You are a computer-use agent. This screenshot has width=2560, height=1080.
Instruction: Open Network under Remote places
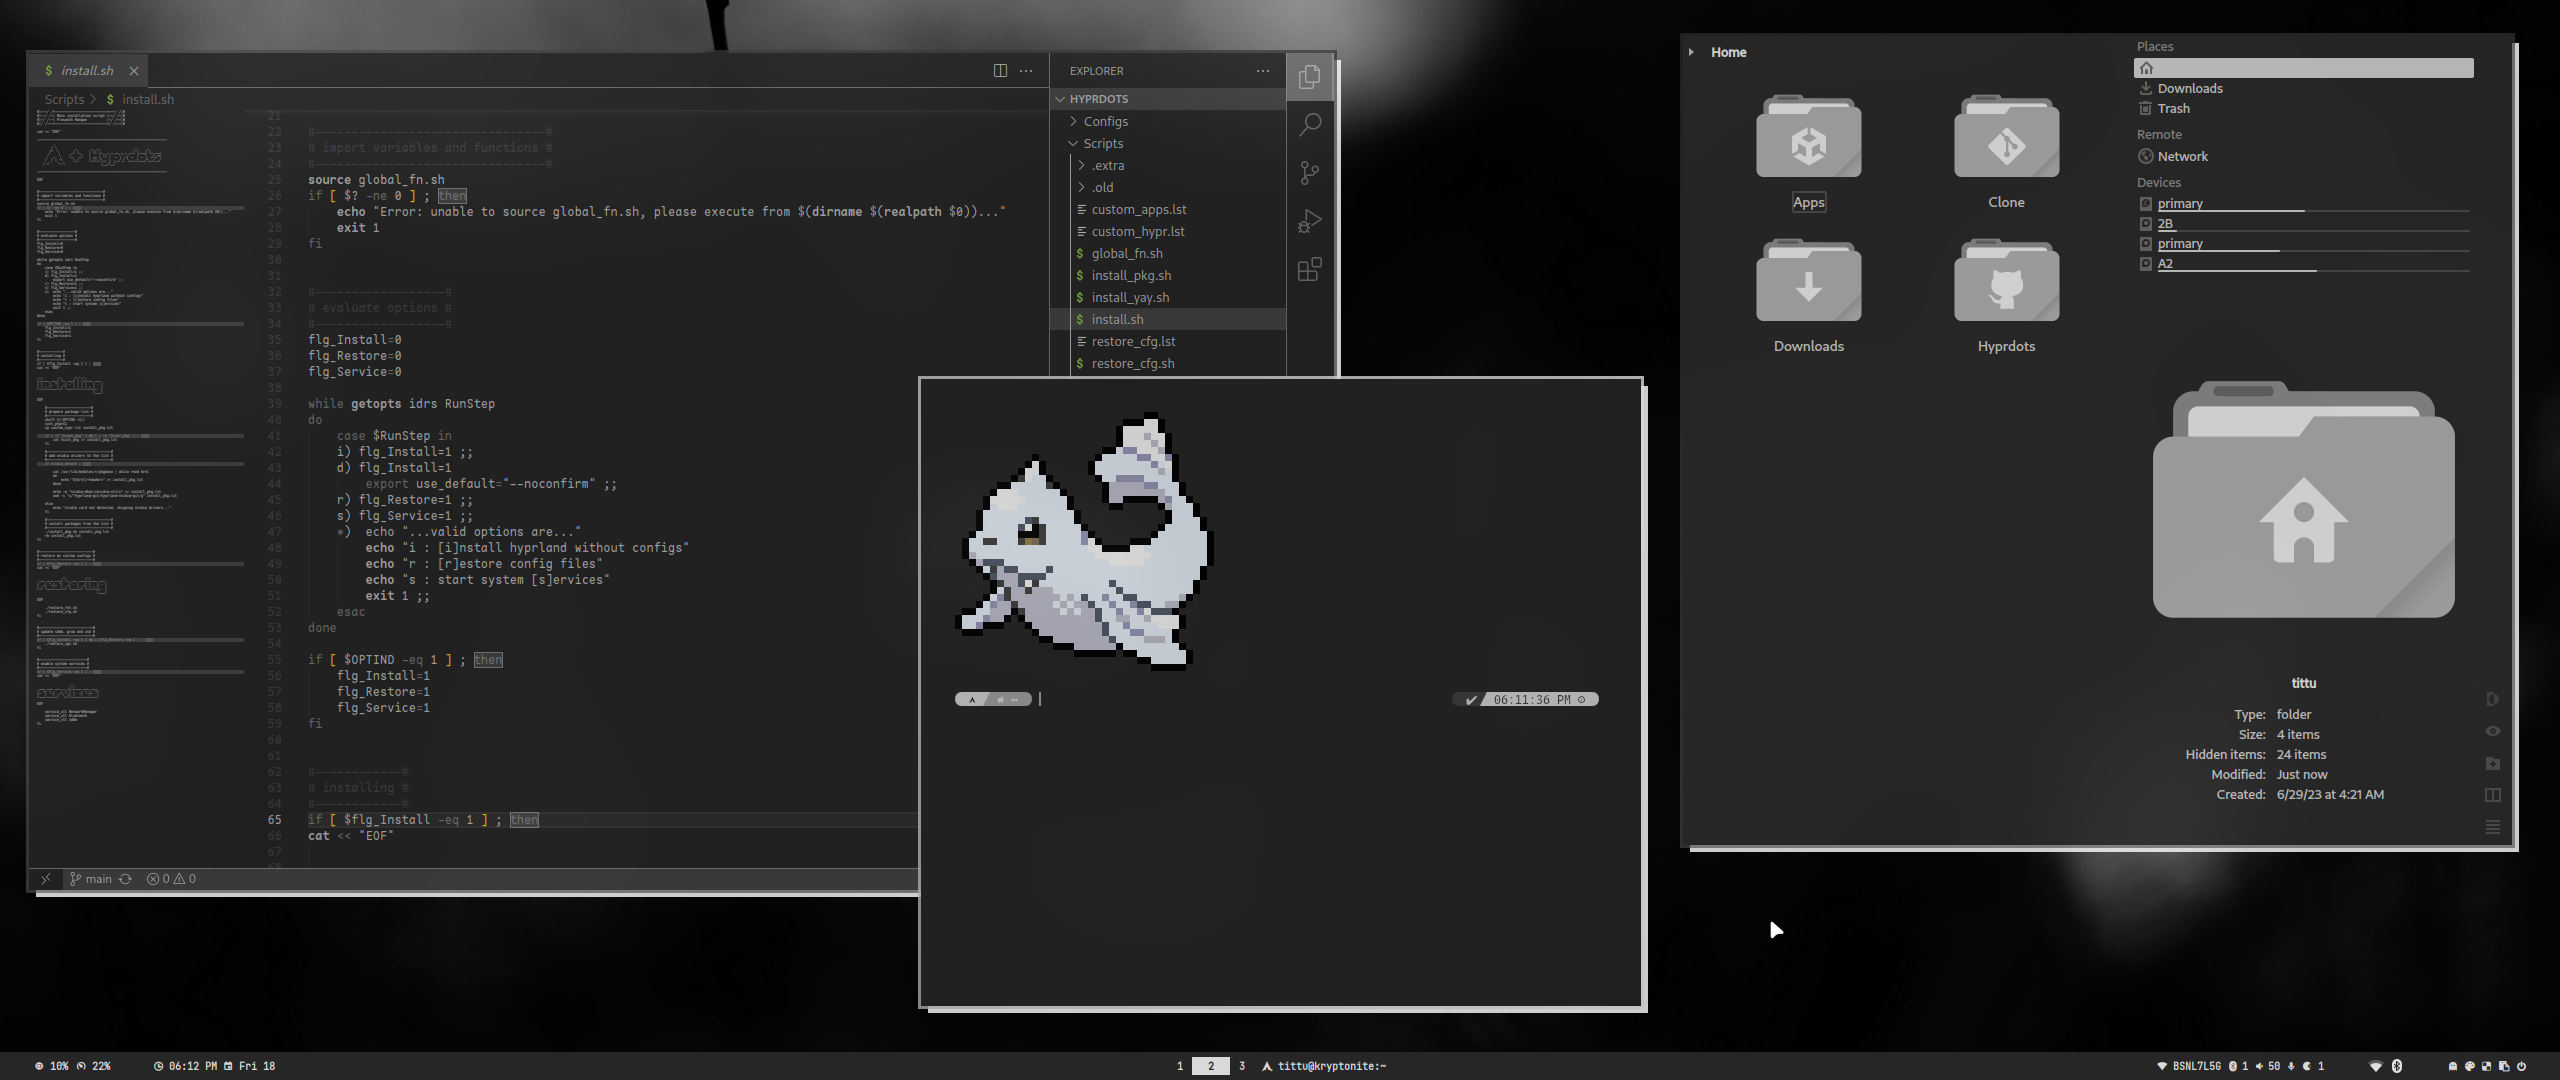(x=2182, y=156)
